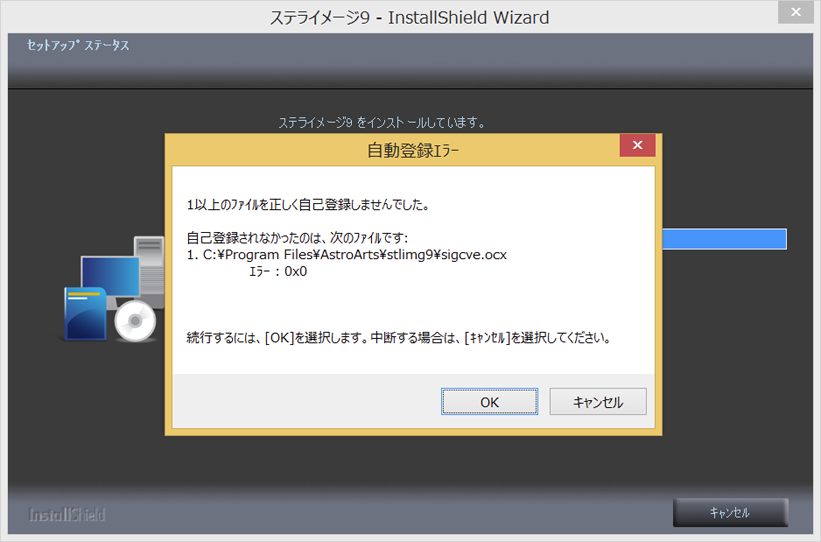Click the 1以上のファイルを正しく自己登録しませんでした message
Screen dimensions: 821x542
[x=308, y=205]
